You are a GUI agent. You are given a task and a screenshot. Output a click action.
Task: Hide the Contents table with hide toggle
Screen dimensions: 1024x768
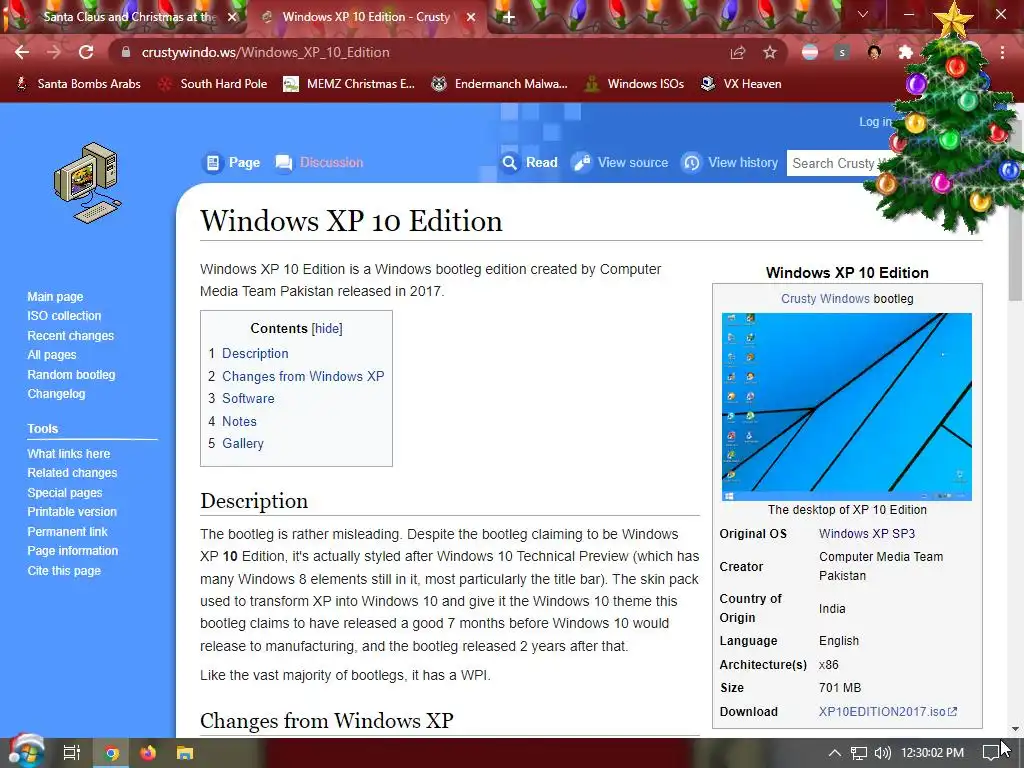coord(327,328)
